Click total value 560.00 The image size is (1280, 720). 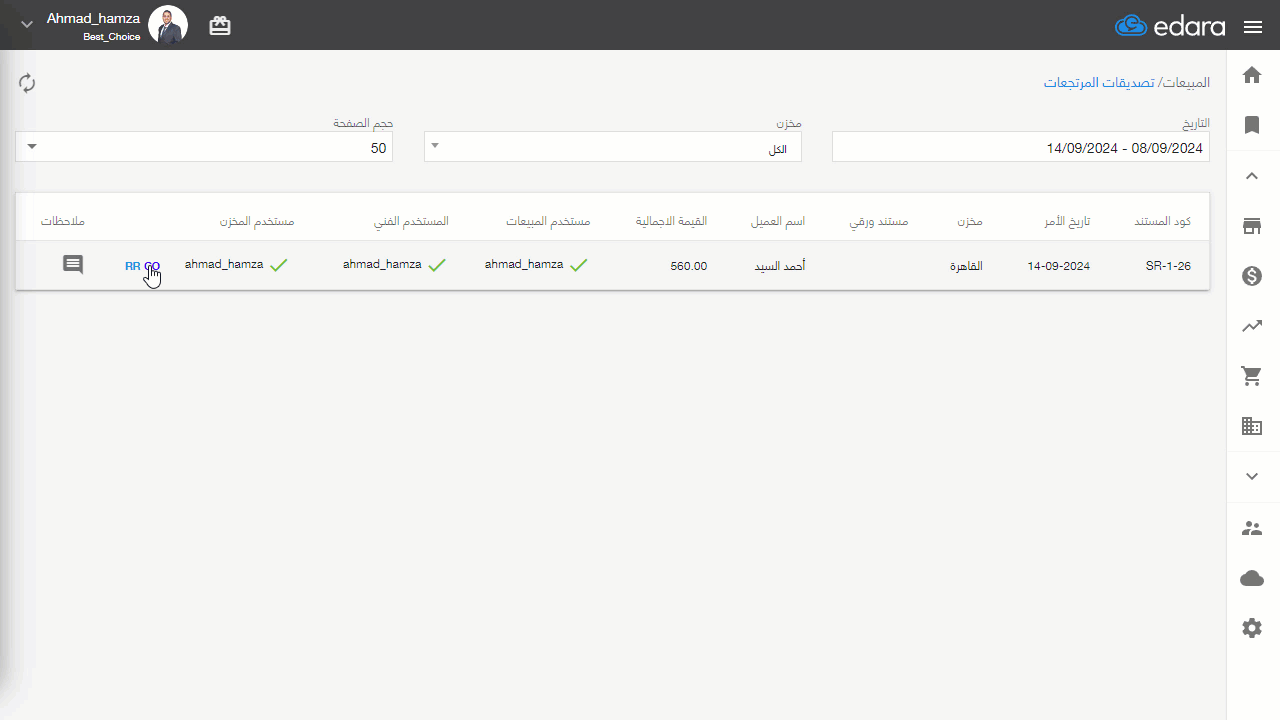click(689, 266)
